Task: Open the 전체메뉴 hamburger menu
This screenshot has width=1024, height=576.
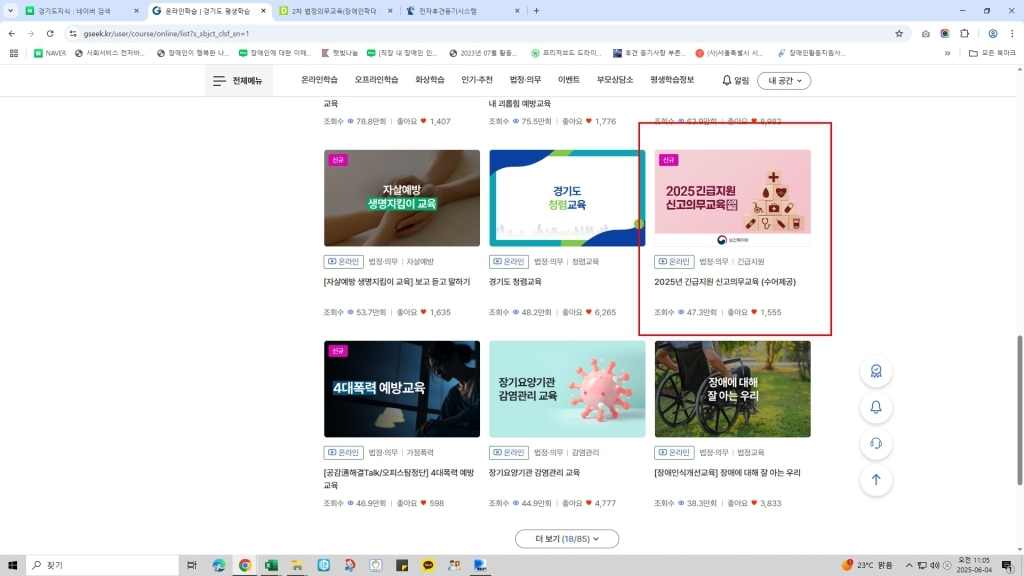Action: coord(238,80)
